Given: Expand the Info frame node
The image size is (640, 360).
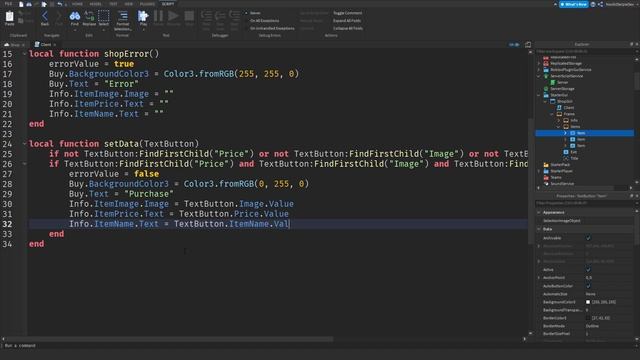Looking at the screenshot, I should (x=559, y=120).
